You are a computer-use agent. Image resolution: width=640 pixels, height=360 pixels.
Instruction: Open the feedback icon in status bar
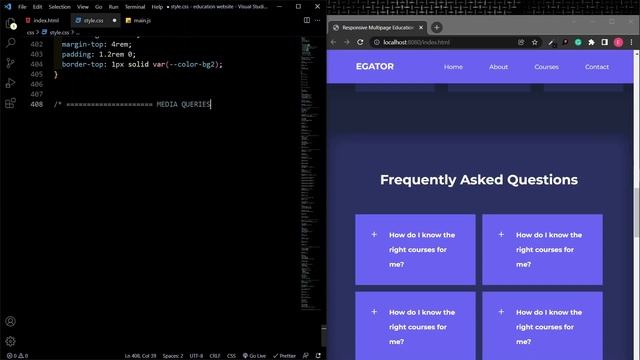pyautogui.click(x=306, y=356)
